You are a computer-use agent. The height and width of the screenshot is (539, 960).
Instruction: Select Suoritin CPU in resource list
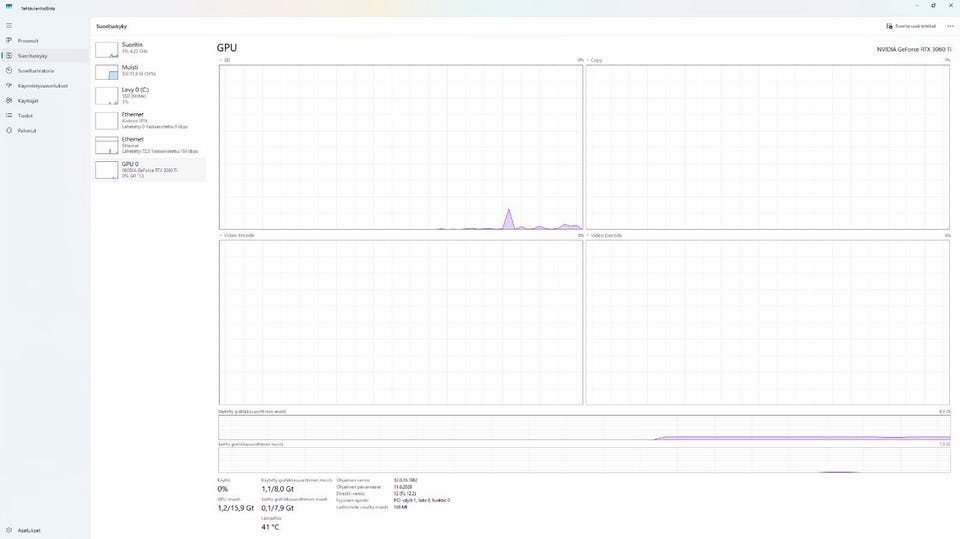click(x=149, y=48)
